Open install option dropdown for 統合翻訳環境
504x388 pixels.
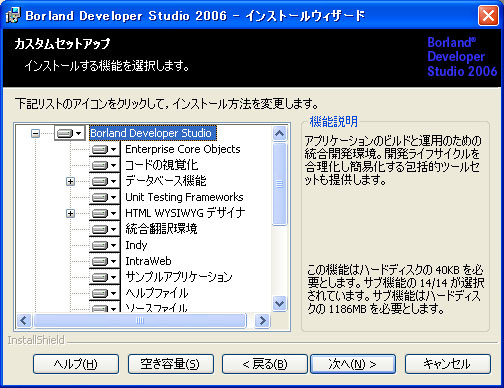(x=105, y=229)
